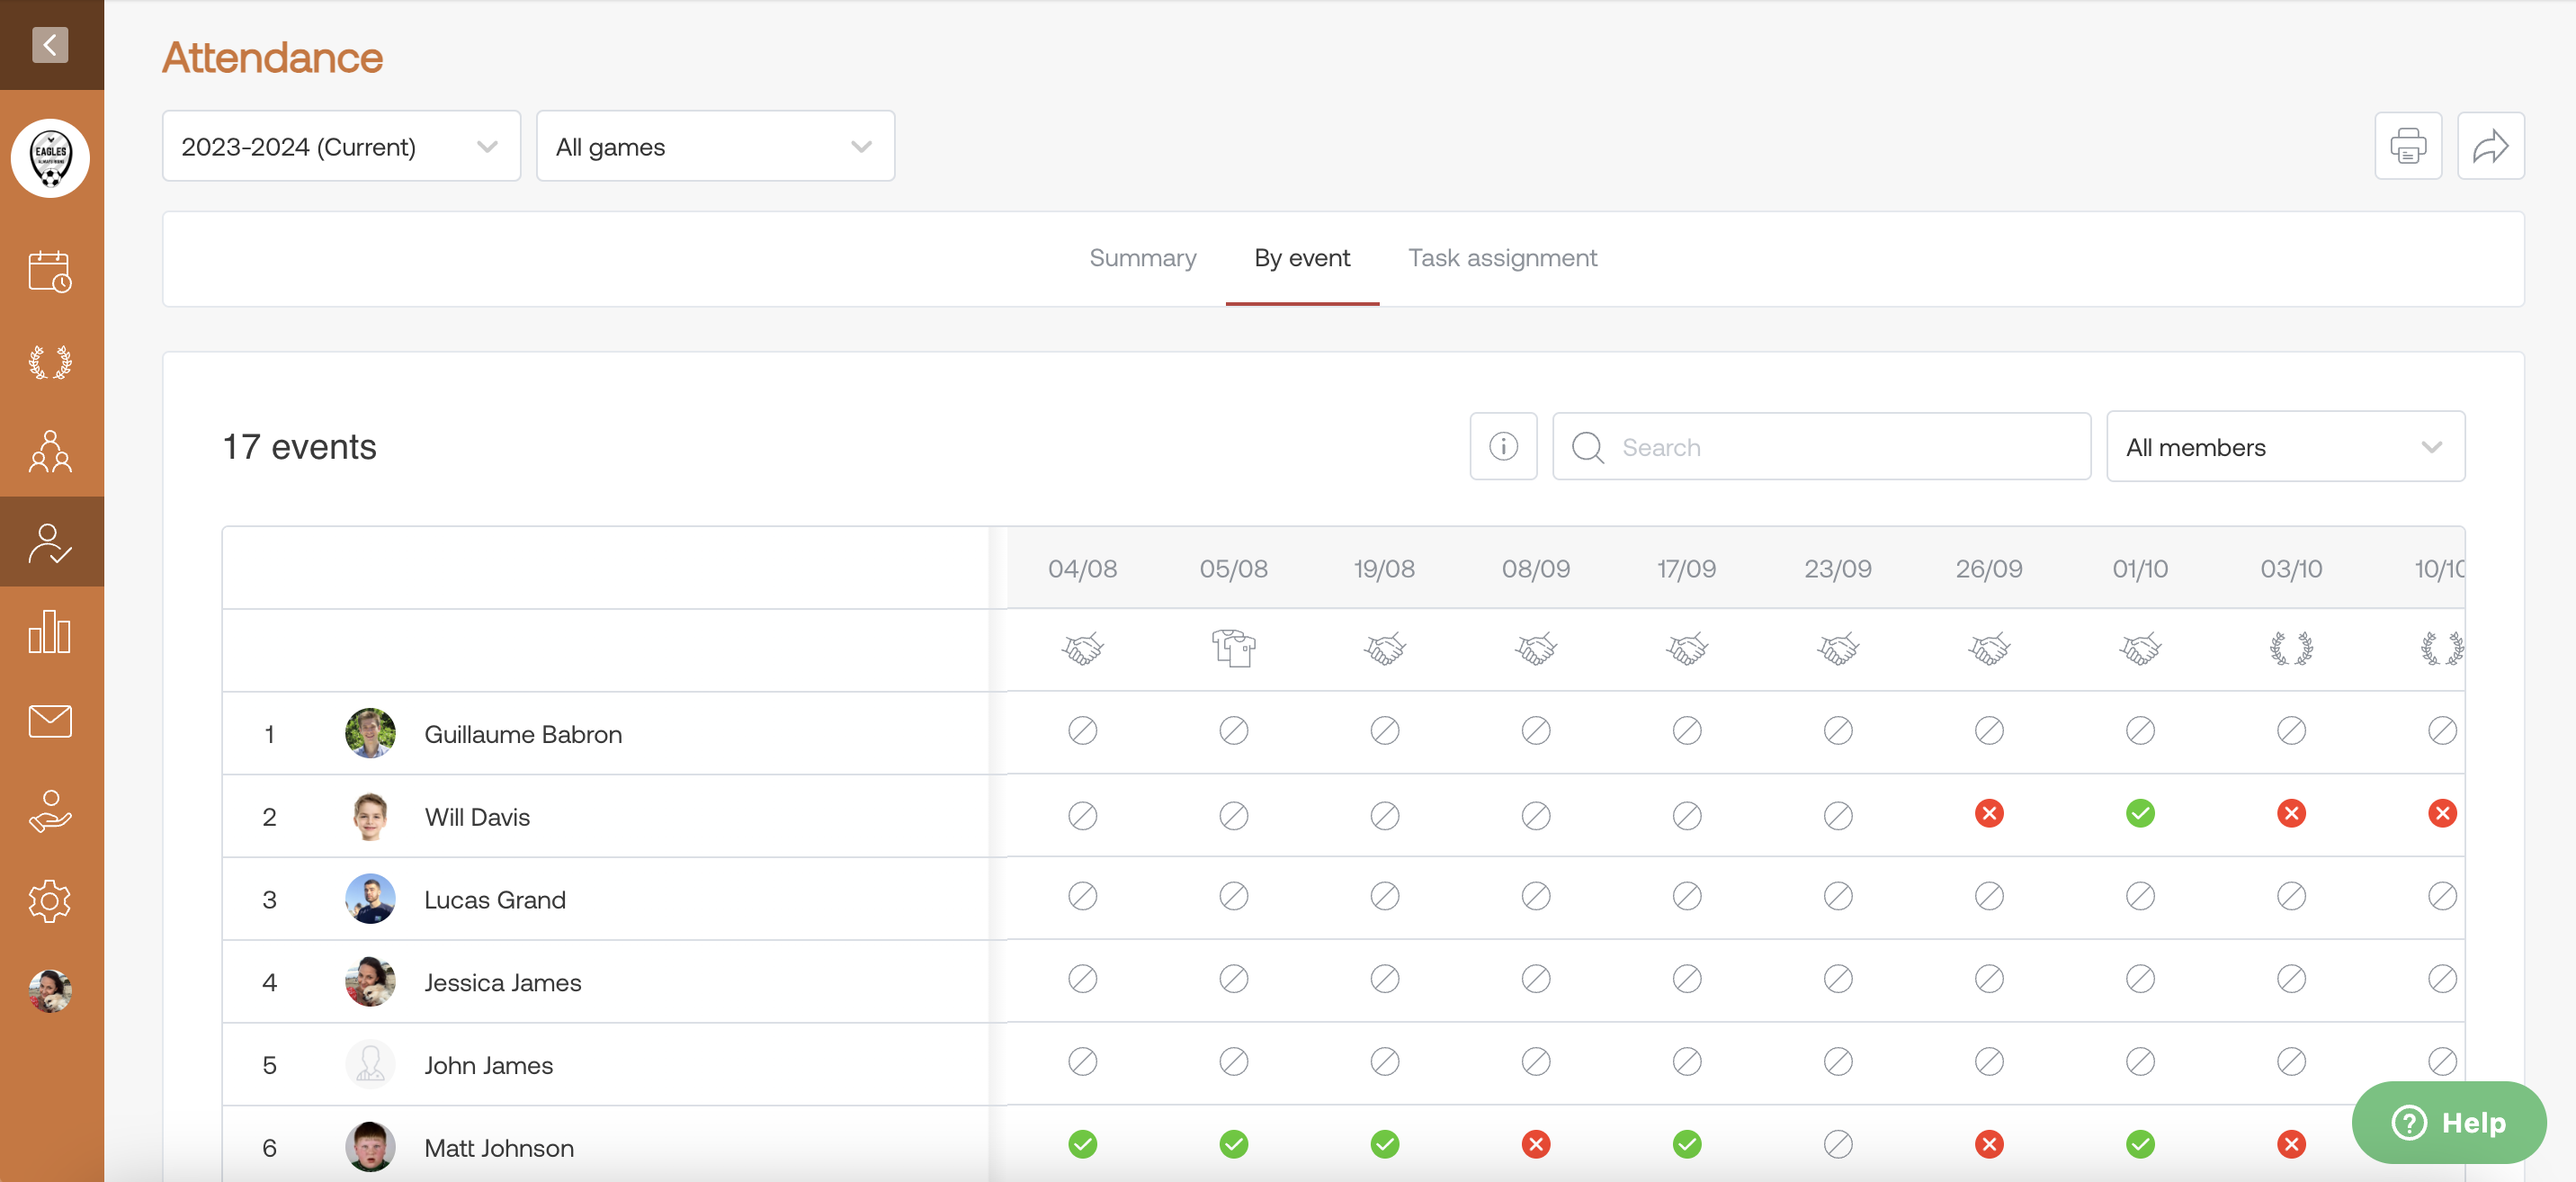
Task: Toggle Will Davis absent mark on 03/10
Action: (x=2291, y=814)
